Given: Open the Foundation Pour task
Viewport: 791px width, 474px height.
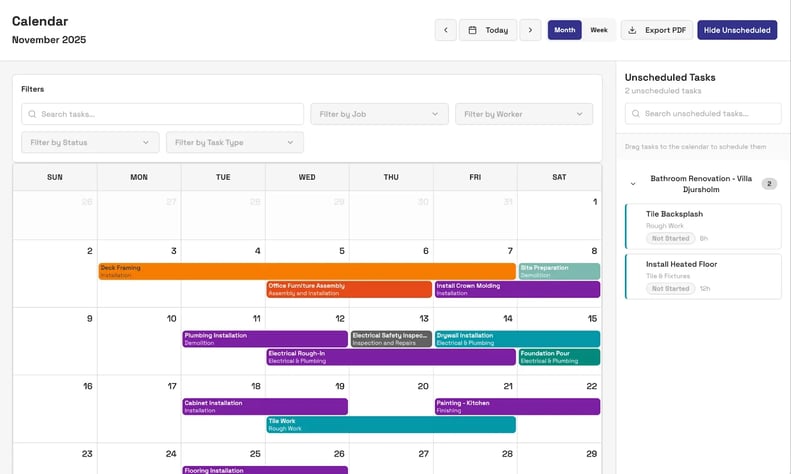Looking at the screenshot, I should coord(559,357).
